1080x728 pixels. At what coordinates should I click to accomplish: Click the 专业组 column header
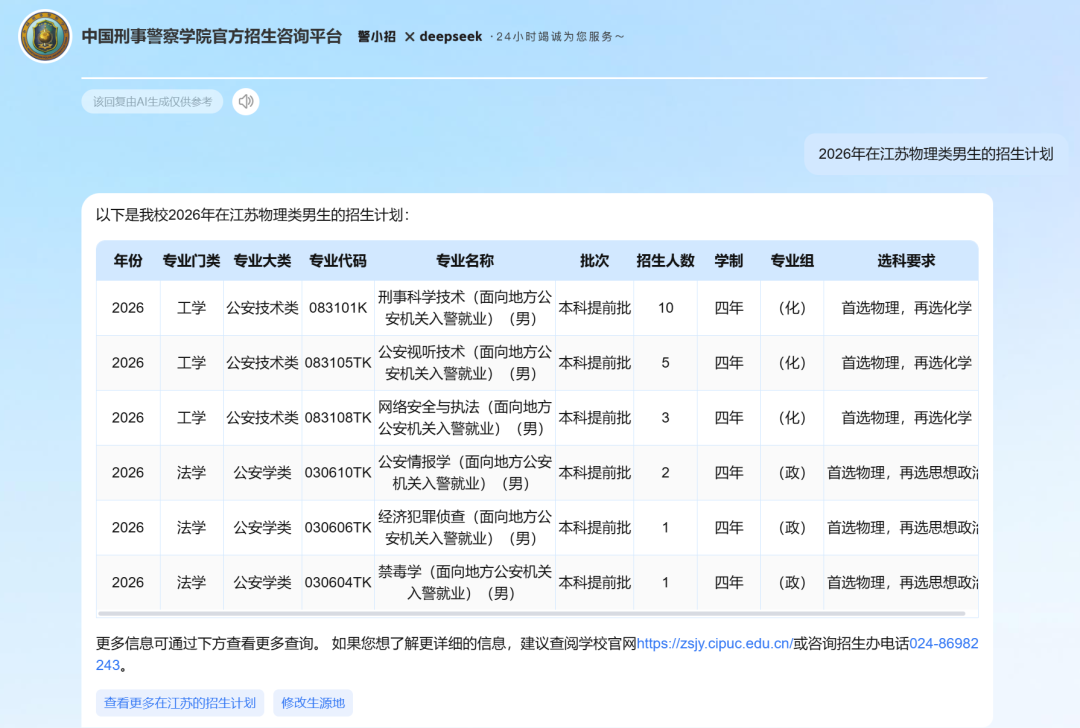pos(792,260)
